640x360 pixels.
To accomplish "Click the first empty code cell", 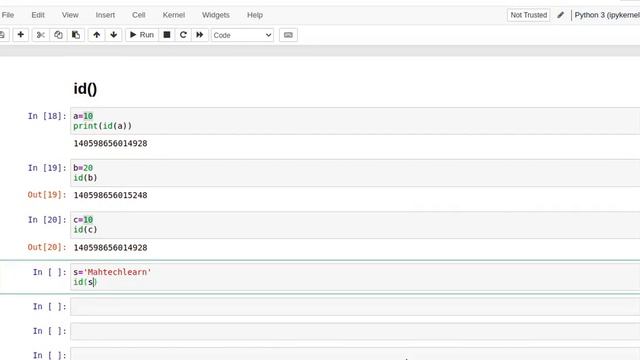I will click(x=355, y=306).
